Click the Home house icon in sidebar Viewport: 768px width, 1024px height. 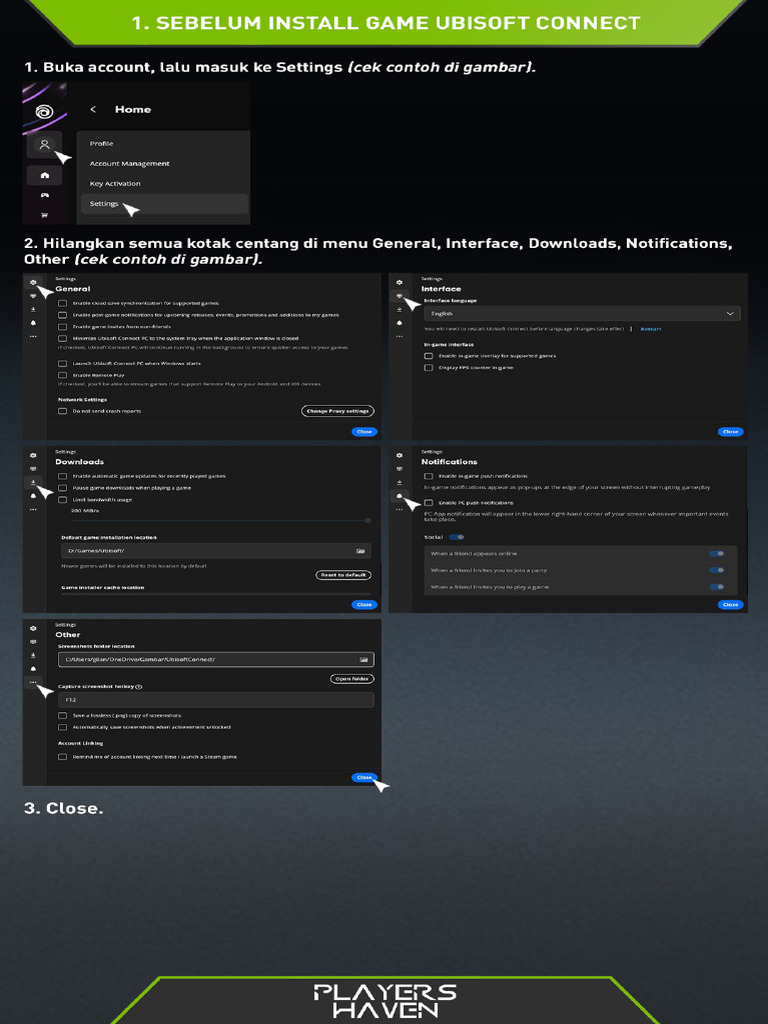(x=44, y=175)
